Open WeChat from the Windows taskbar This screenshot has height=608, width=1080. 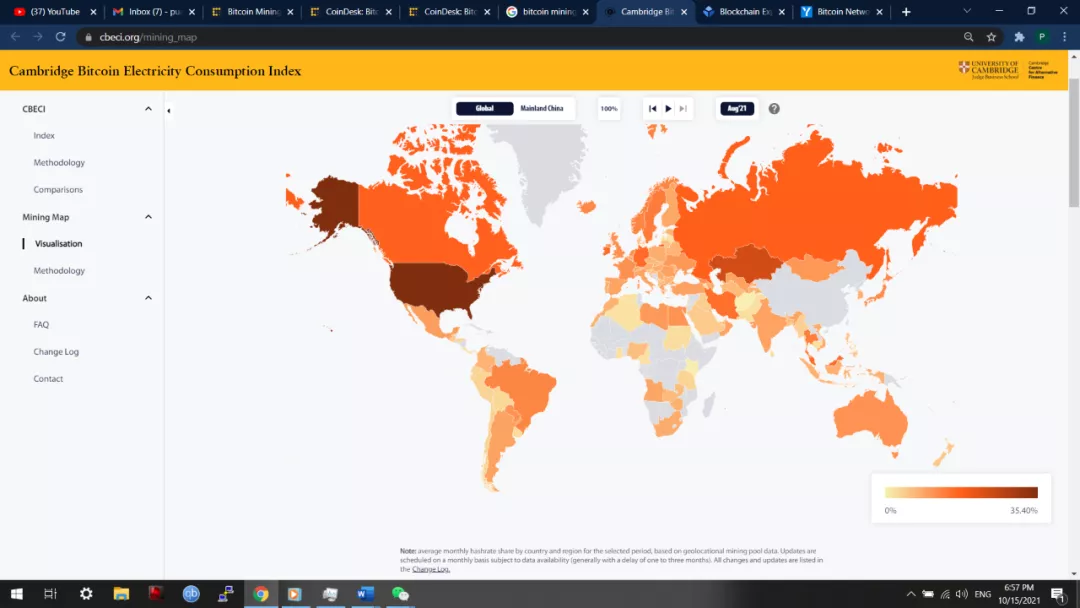click(400, 594)
